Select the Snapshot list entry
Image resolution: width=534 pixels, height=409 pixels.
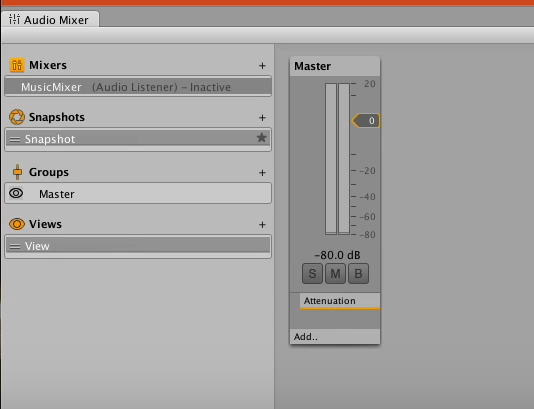point(138,139)
